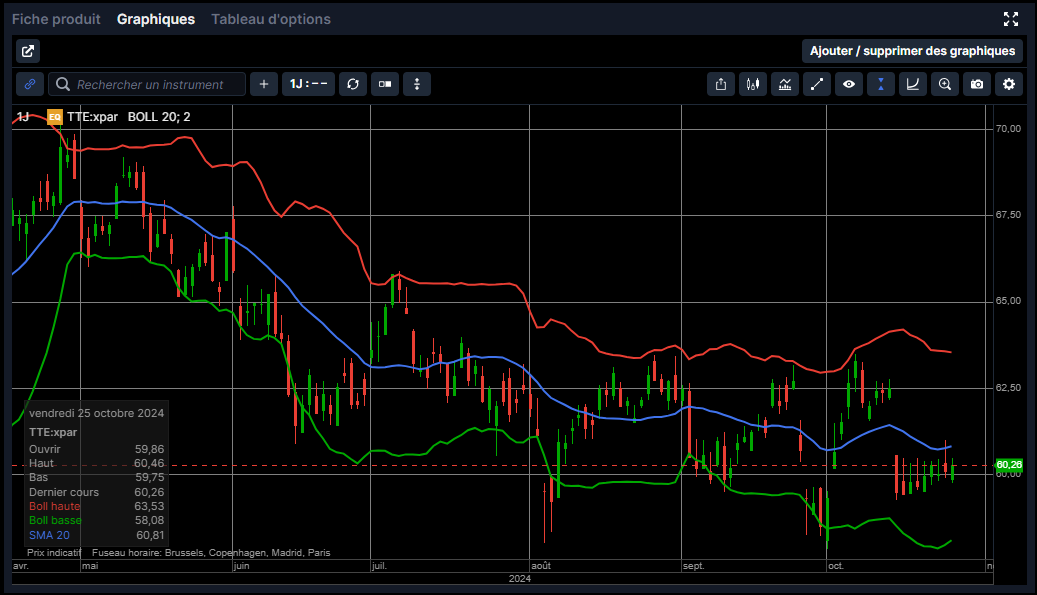Click the 67,50 price axis label
The height and width of the screenshot is (595, 1037).
click(1009, 215)
